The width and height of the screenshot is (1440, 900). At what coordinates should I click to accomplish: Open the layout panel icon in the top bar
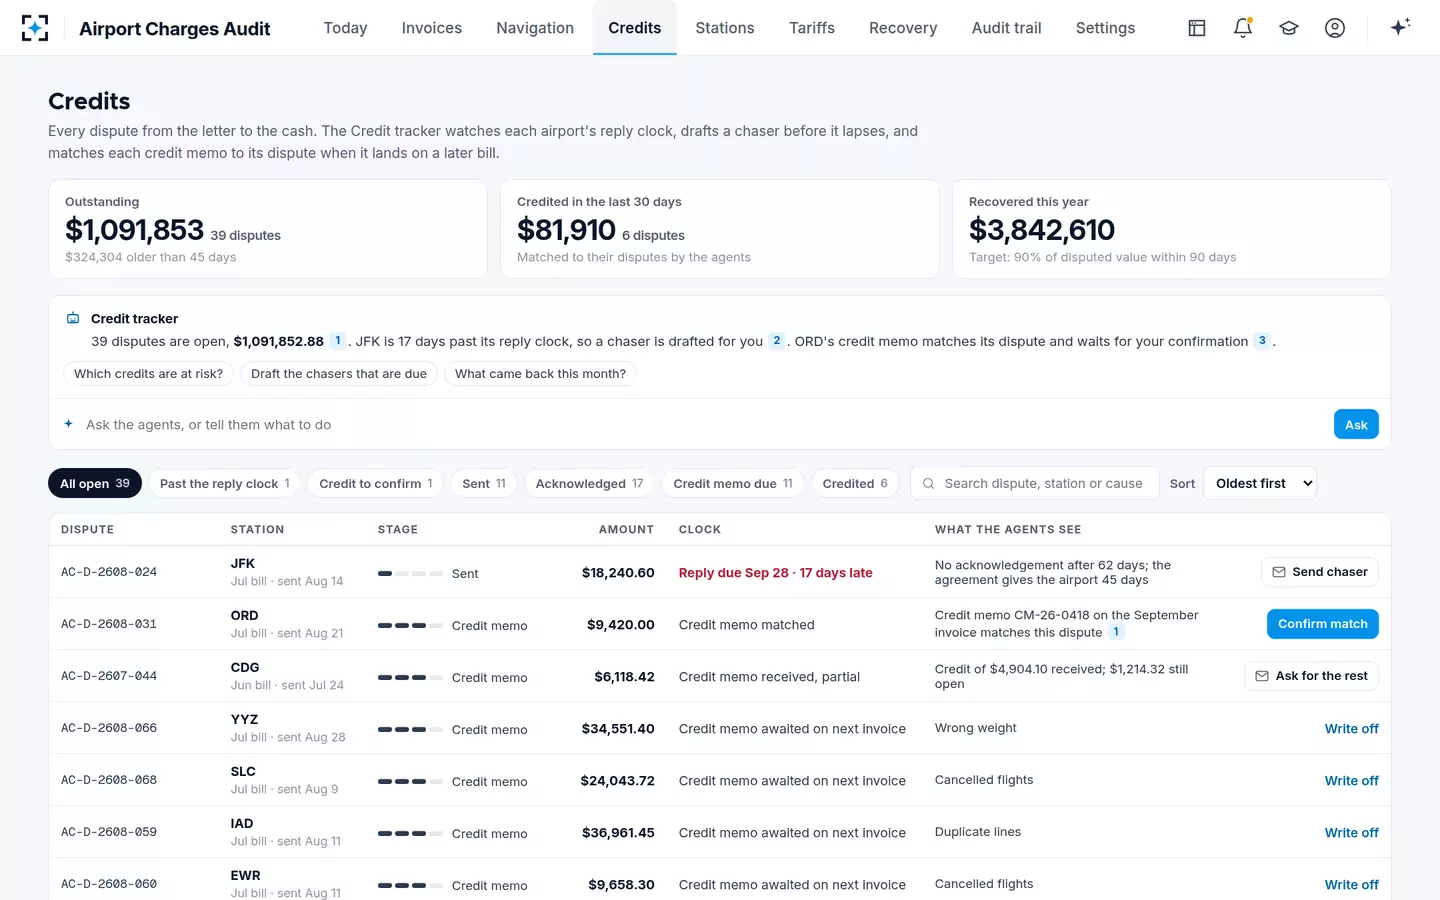click(x=1197, y=28)
